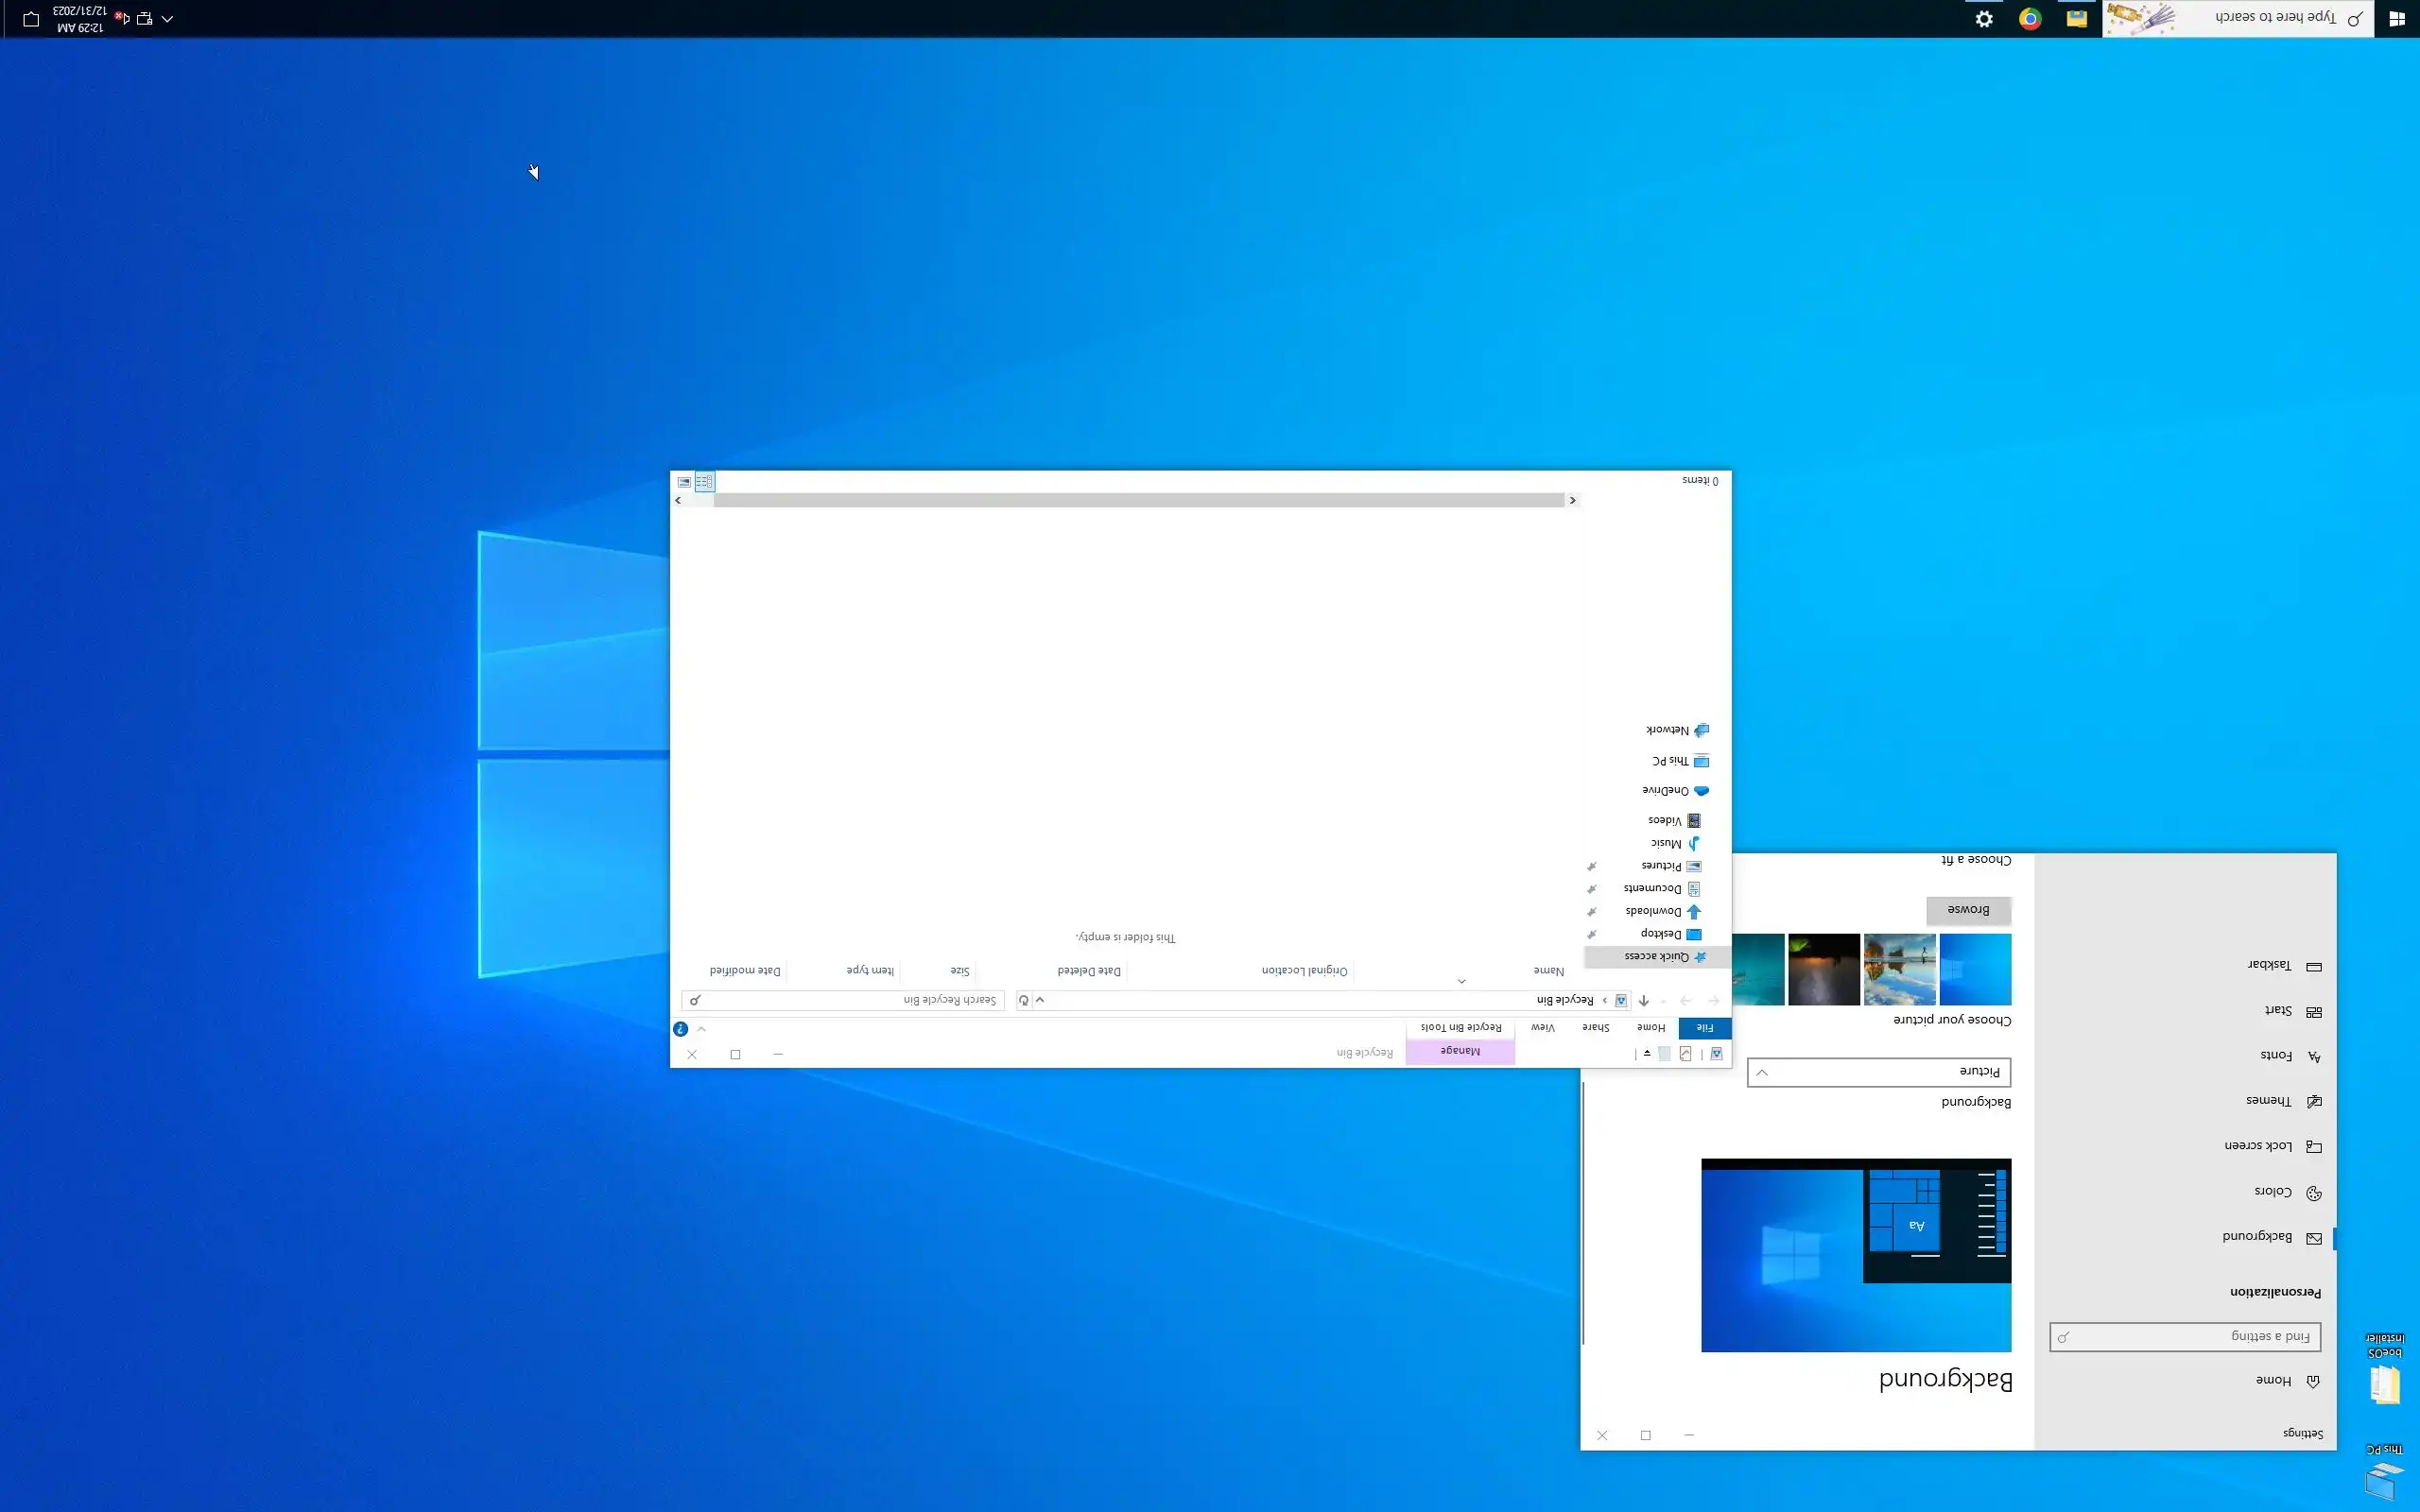Click the Up one level arrow

tap(1644, 1000)
